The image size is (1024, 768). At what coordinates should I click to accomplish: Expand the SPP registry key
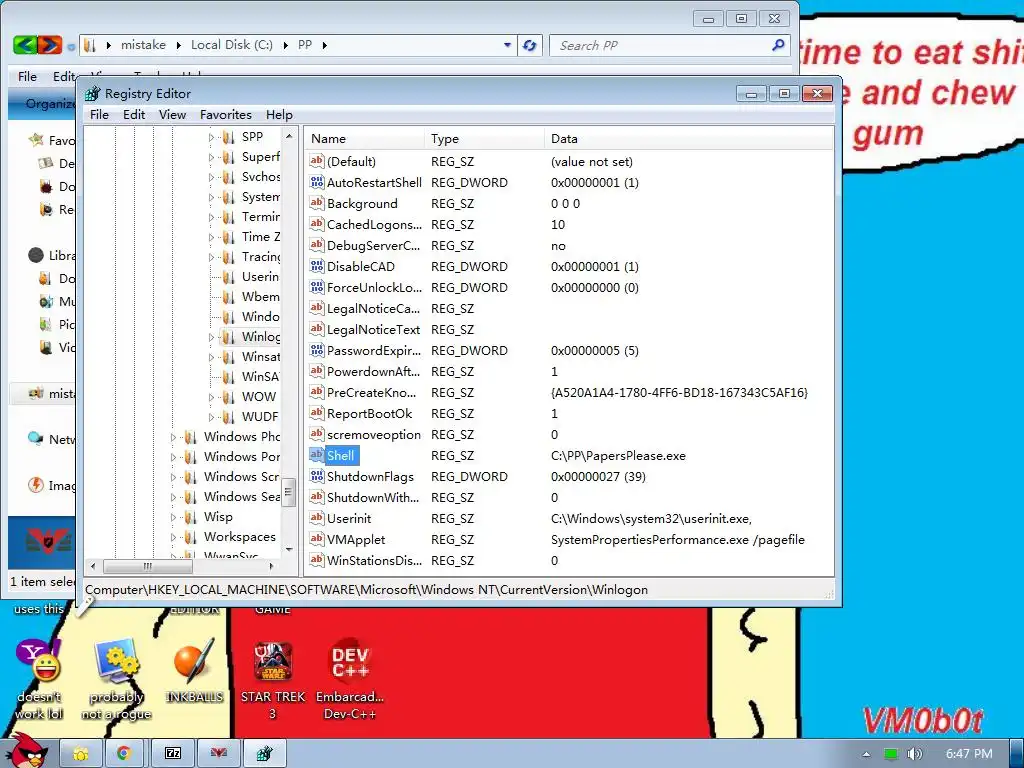click(211, 137)
